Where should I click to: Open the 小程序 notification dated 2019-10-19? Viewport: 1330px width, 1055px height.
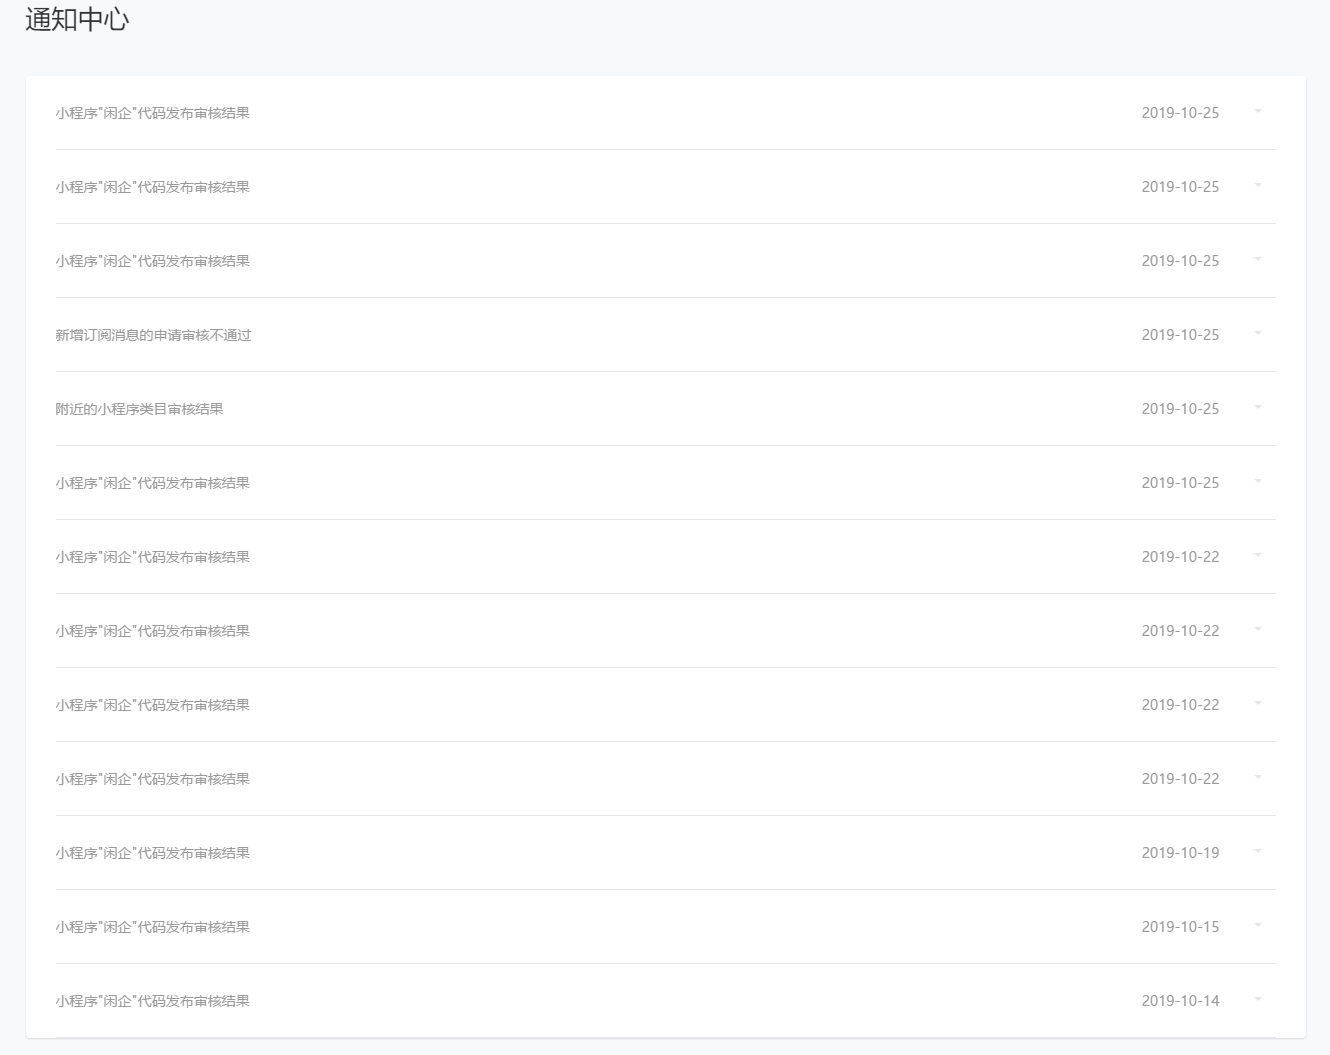(x=152, y=853)
